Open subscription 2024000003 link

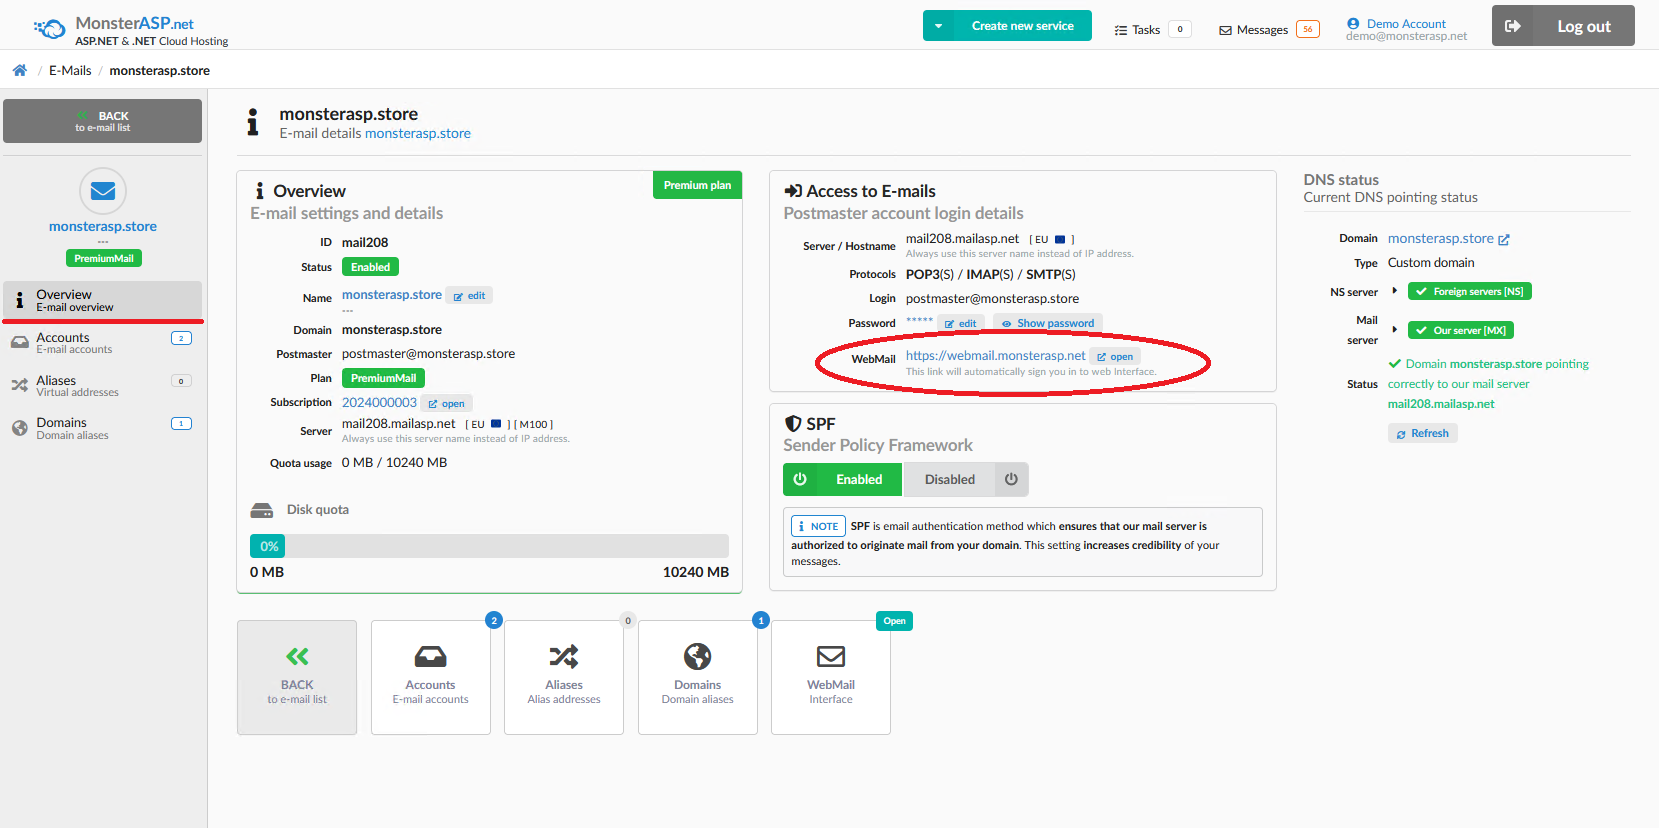click(379, 402)
